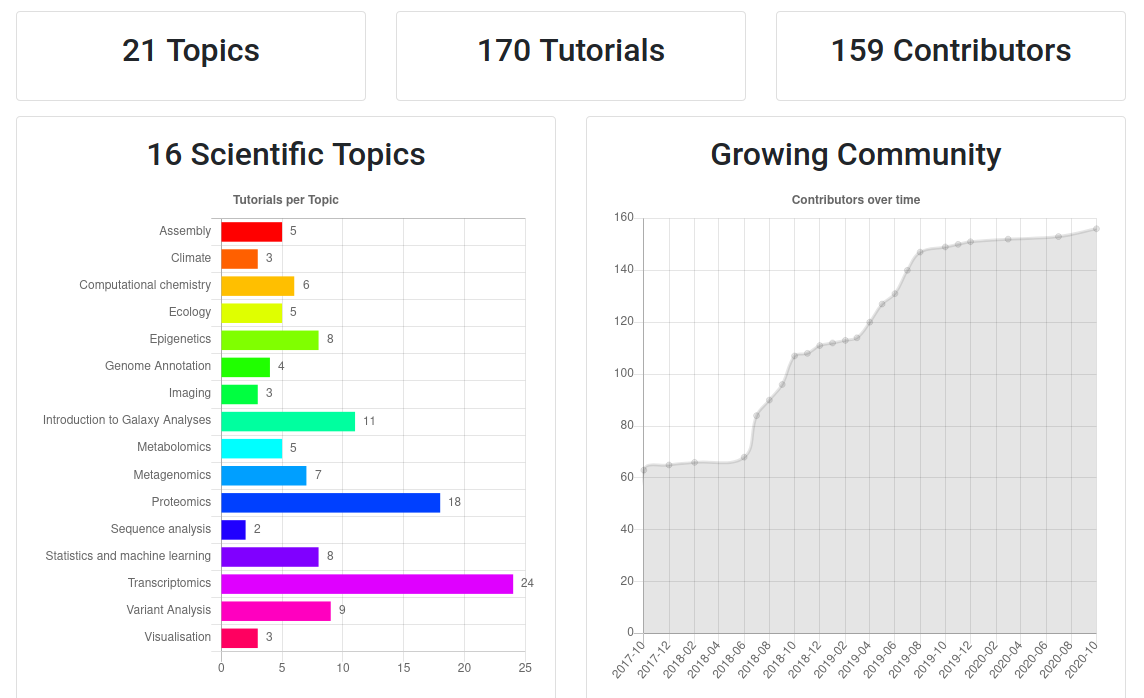
Task: Click the Ecology bar in chart
Action: 252,312
